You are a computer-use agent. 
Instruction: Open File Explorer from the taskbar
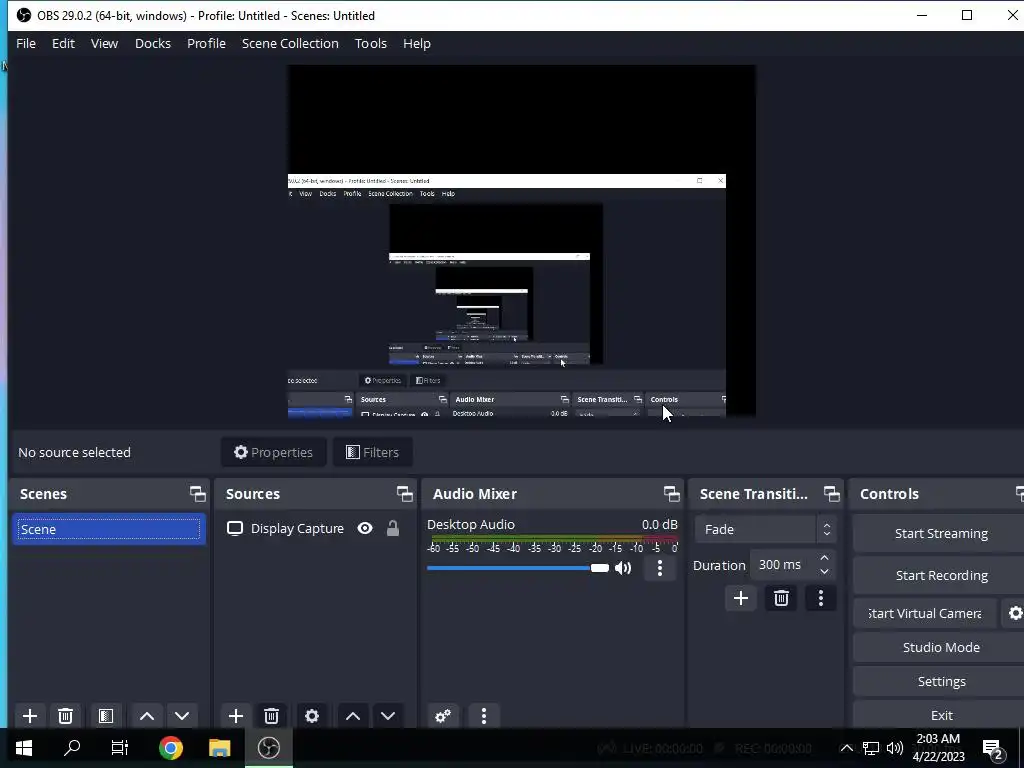pos(219,748)
